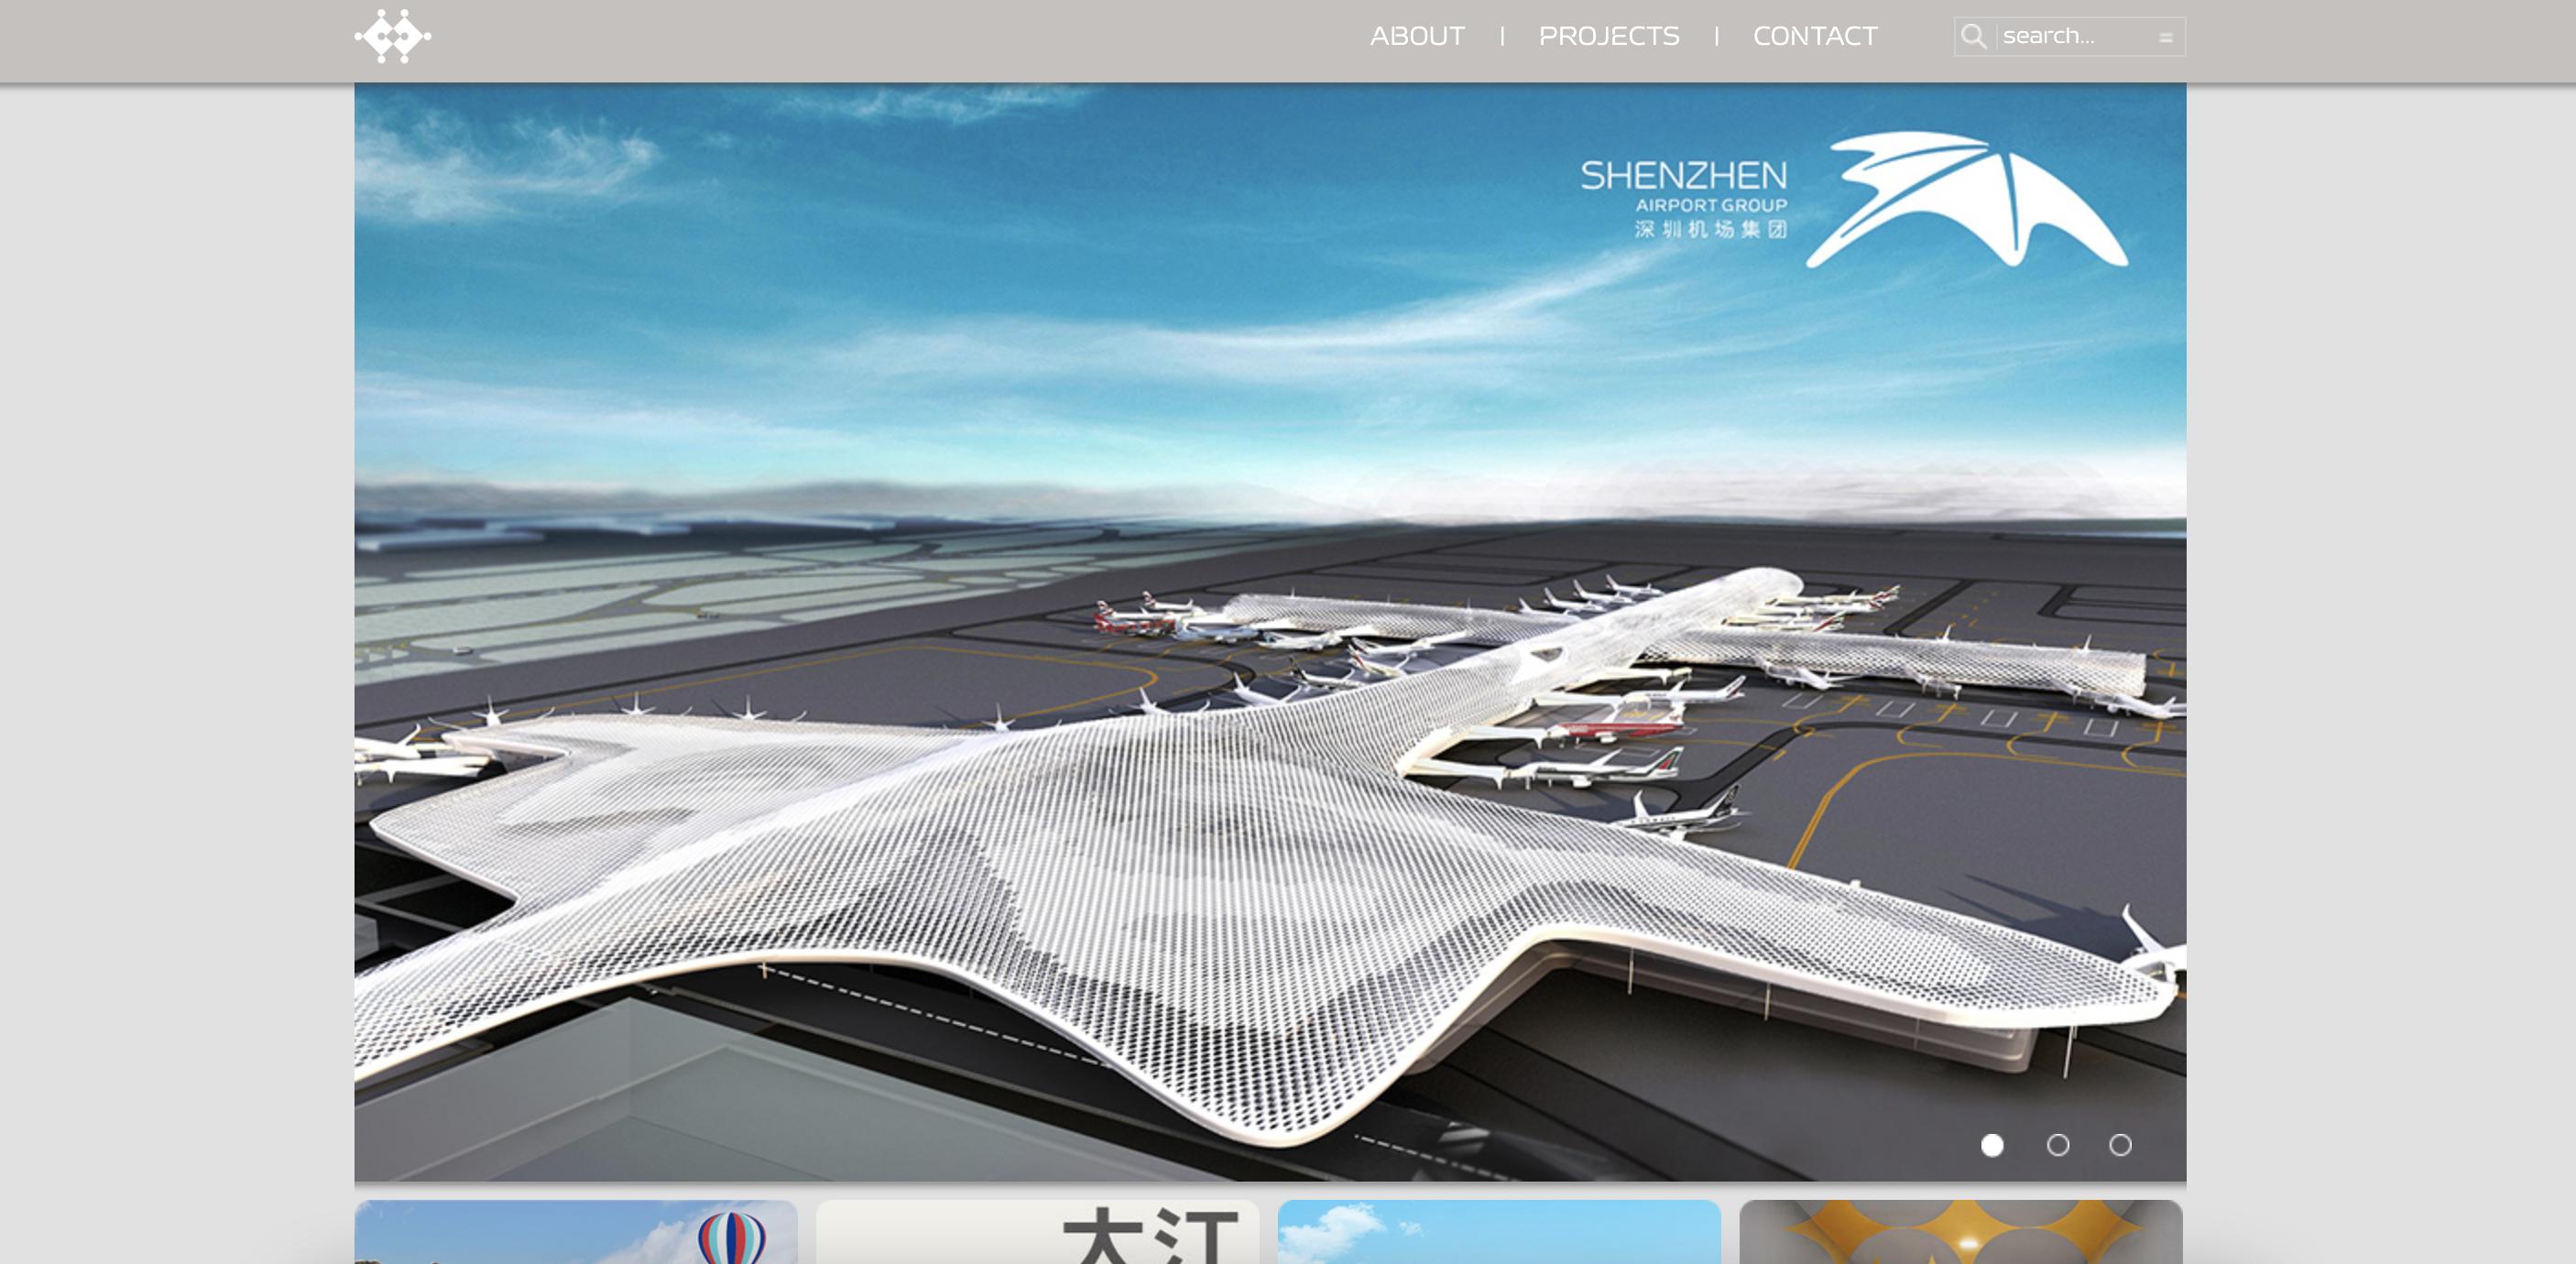This screenshot has height=1264, width=2576.
Task: Click the separator between PROJECTS and CONTACT
Action: point(1716,36)
